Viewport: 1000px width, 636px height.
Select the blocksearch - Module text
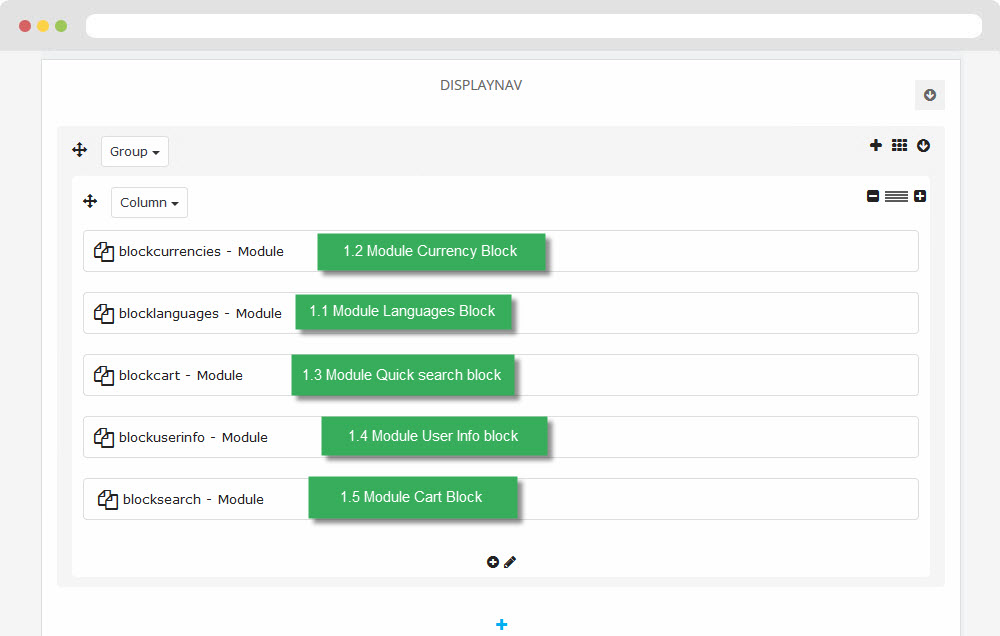pos(193,499)
